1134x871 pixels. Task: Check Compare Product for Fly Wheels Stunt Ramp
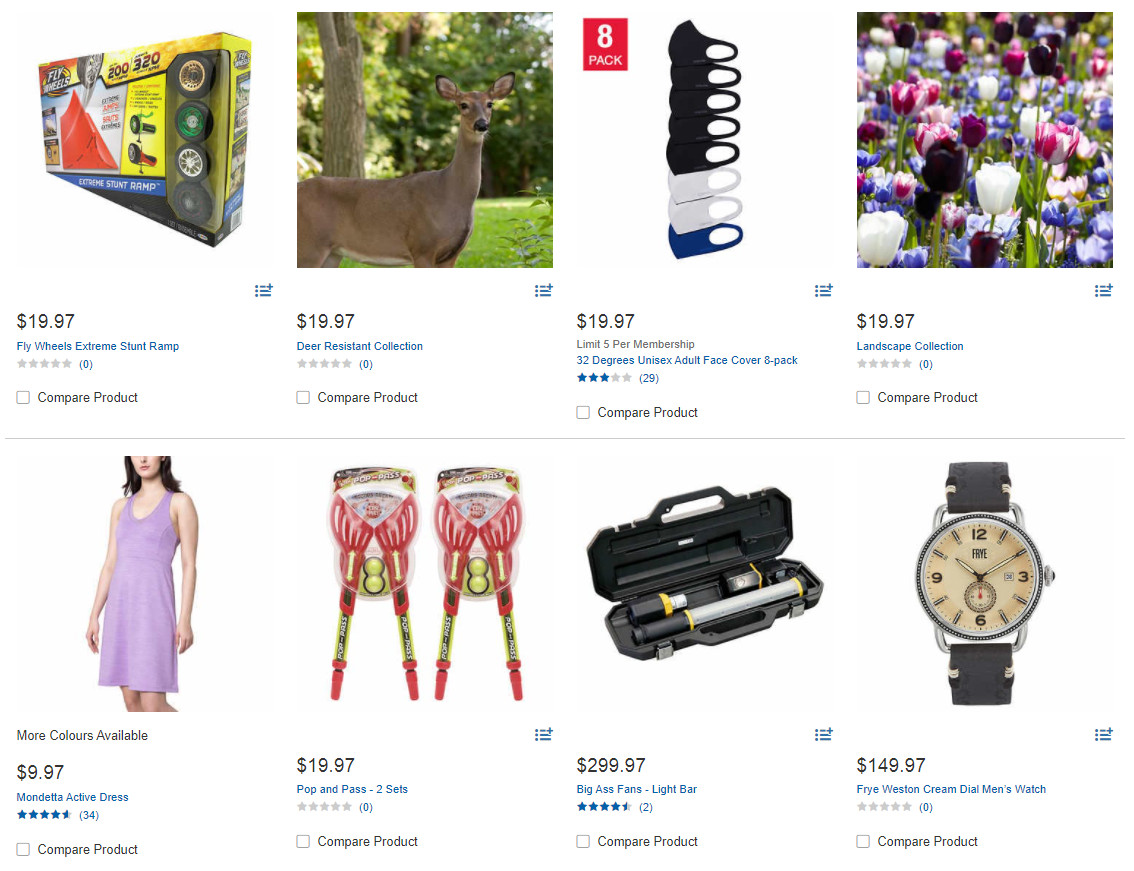point(23,397)
